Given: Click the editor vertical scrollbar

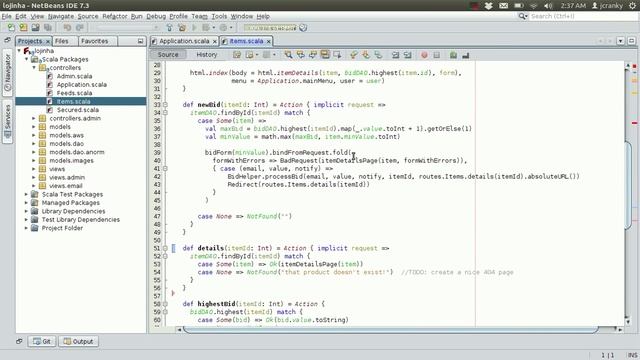Looking at the screenshot, I should 628,186.
